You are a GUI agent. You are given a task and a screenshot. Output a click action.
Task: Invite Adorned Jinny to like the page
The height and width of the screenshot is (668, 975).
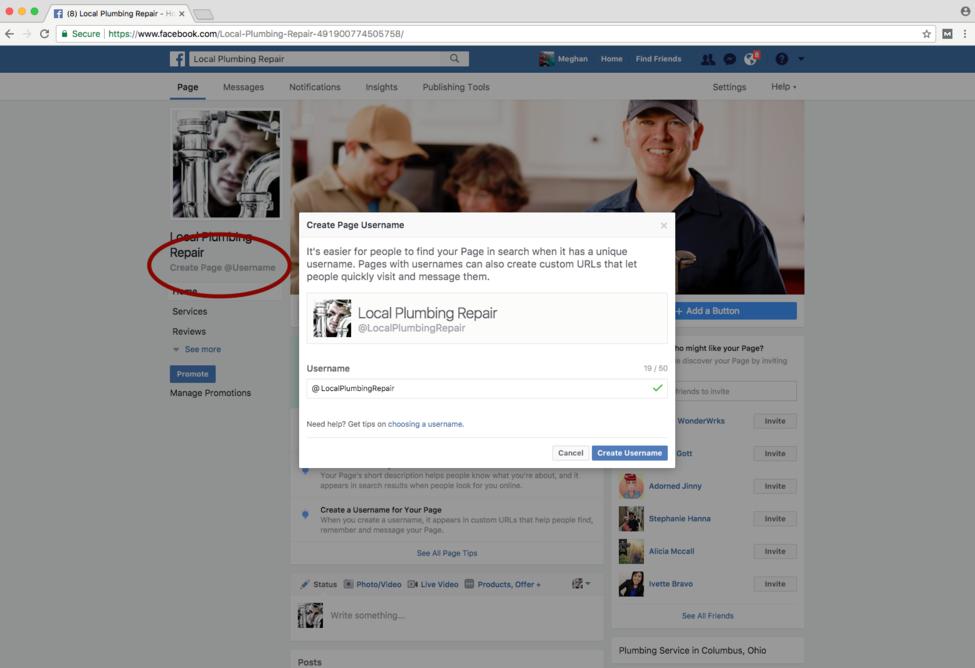775,486
